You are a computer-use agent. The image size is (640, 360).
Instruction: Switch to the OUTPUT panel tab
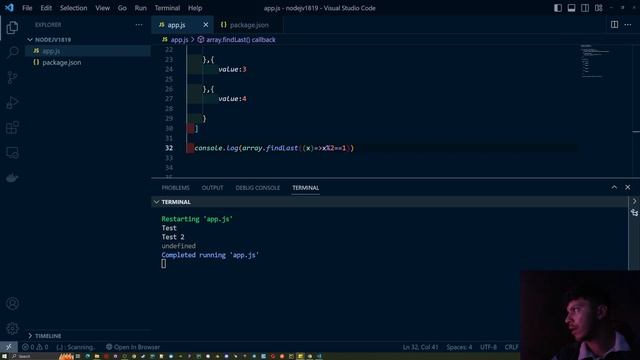212,188
